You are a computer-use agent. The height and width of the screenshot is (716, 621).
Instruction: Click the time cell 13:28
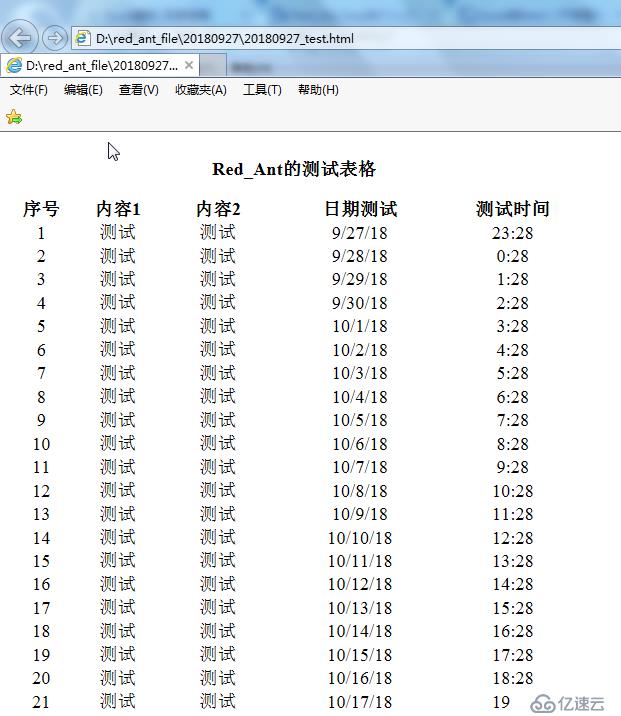[512, 561]
